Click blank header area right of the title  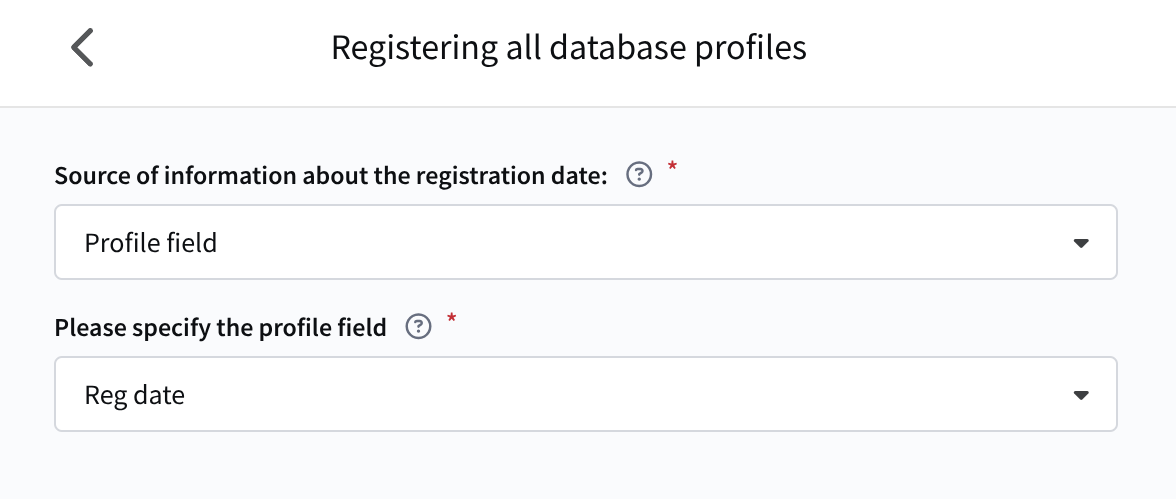[990, 48]
